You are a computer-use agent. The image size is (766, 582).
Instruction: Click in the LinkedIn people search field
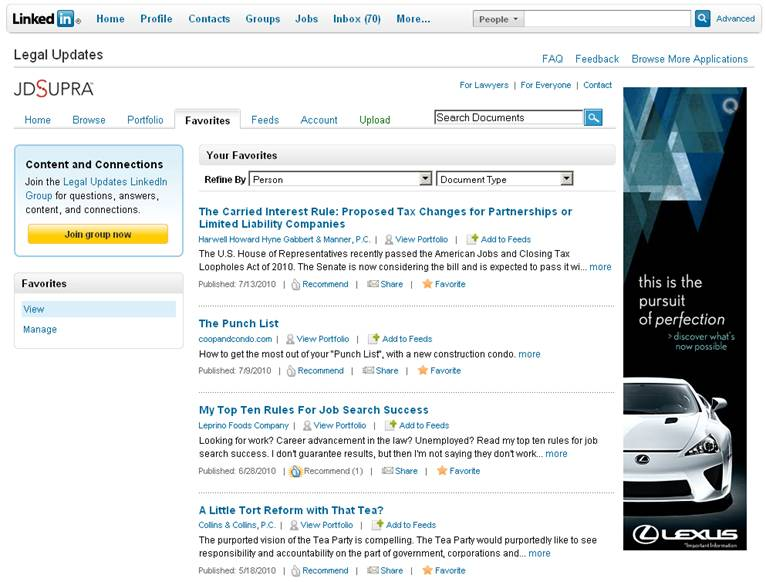pos(607,19)
